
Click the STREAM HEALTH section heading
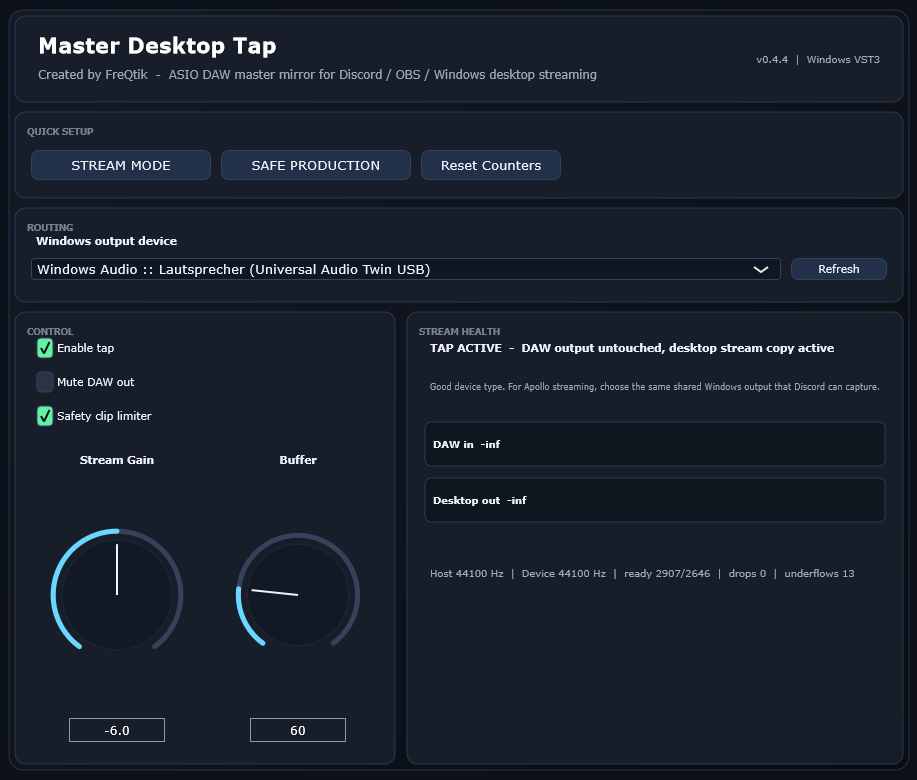click(459, 332)
